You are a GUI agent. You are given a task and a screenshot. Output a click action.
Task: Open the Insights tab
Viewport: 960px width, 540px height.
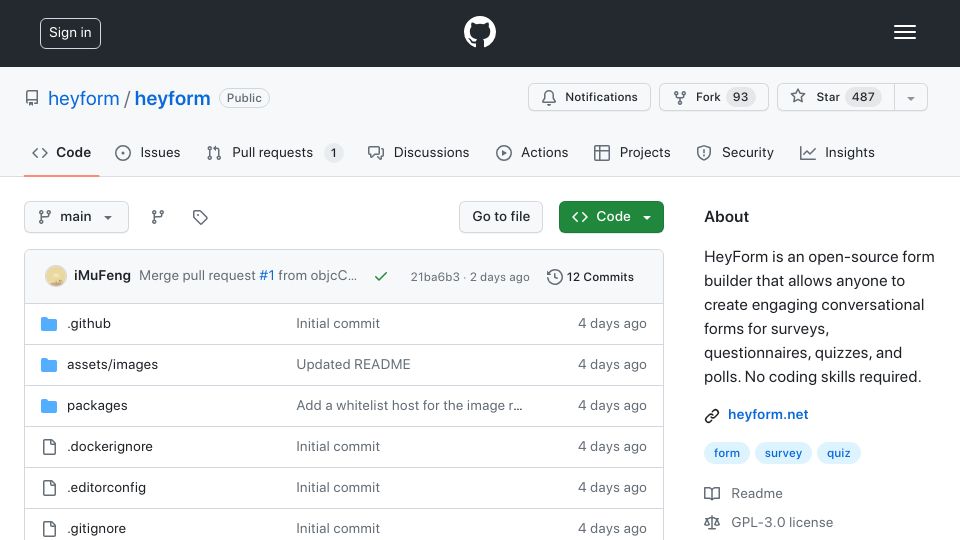point(837,152)
